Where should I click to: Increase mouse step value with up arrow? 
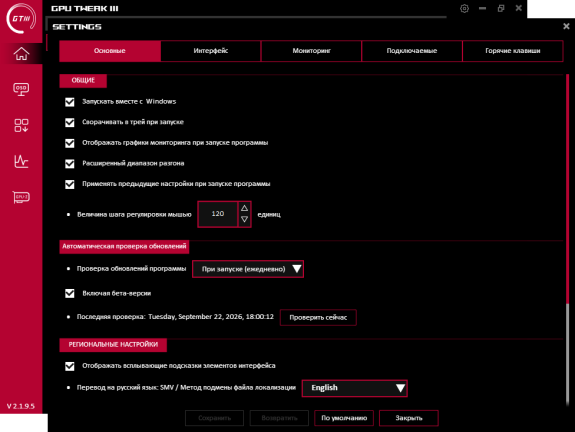245,208
